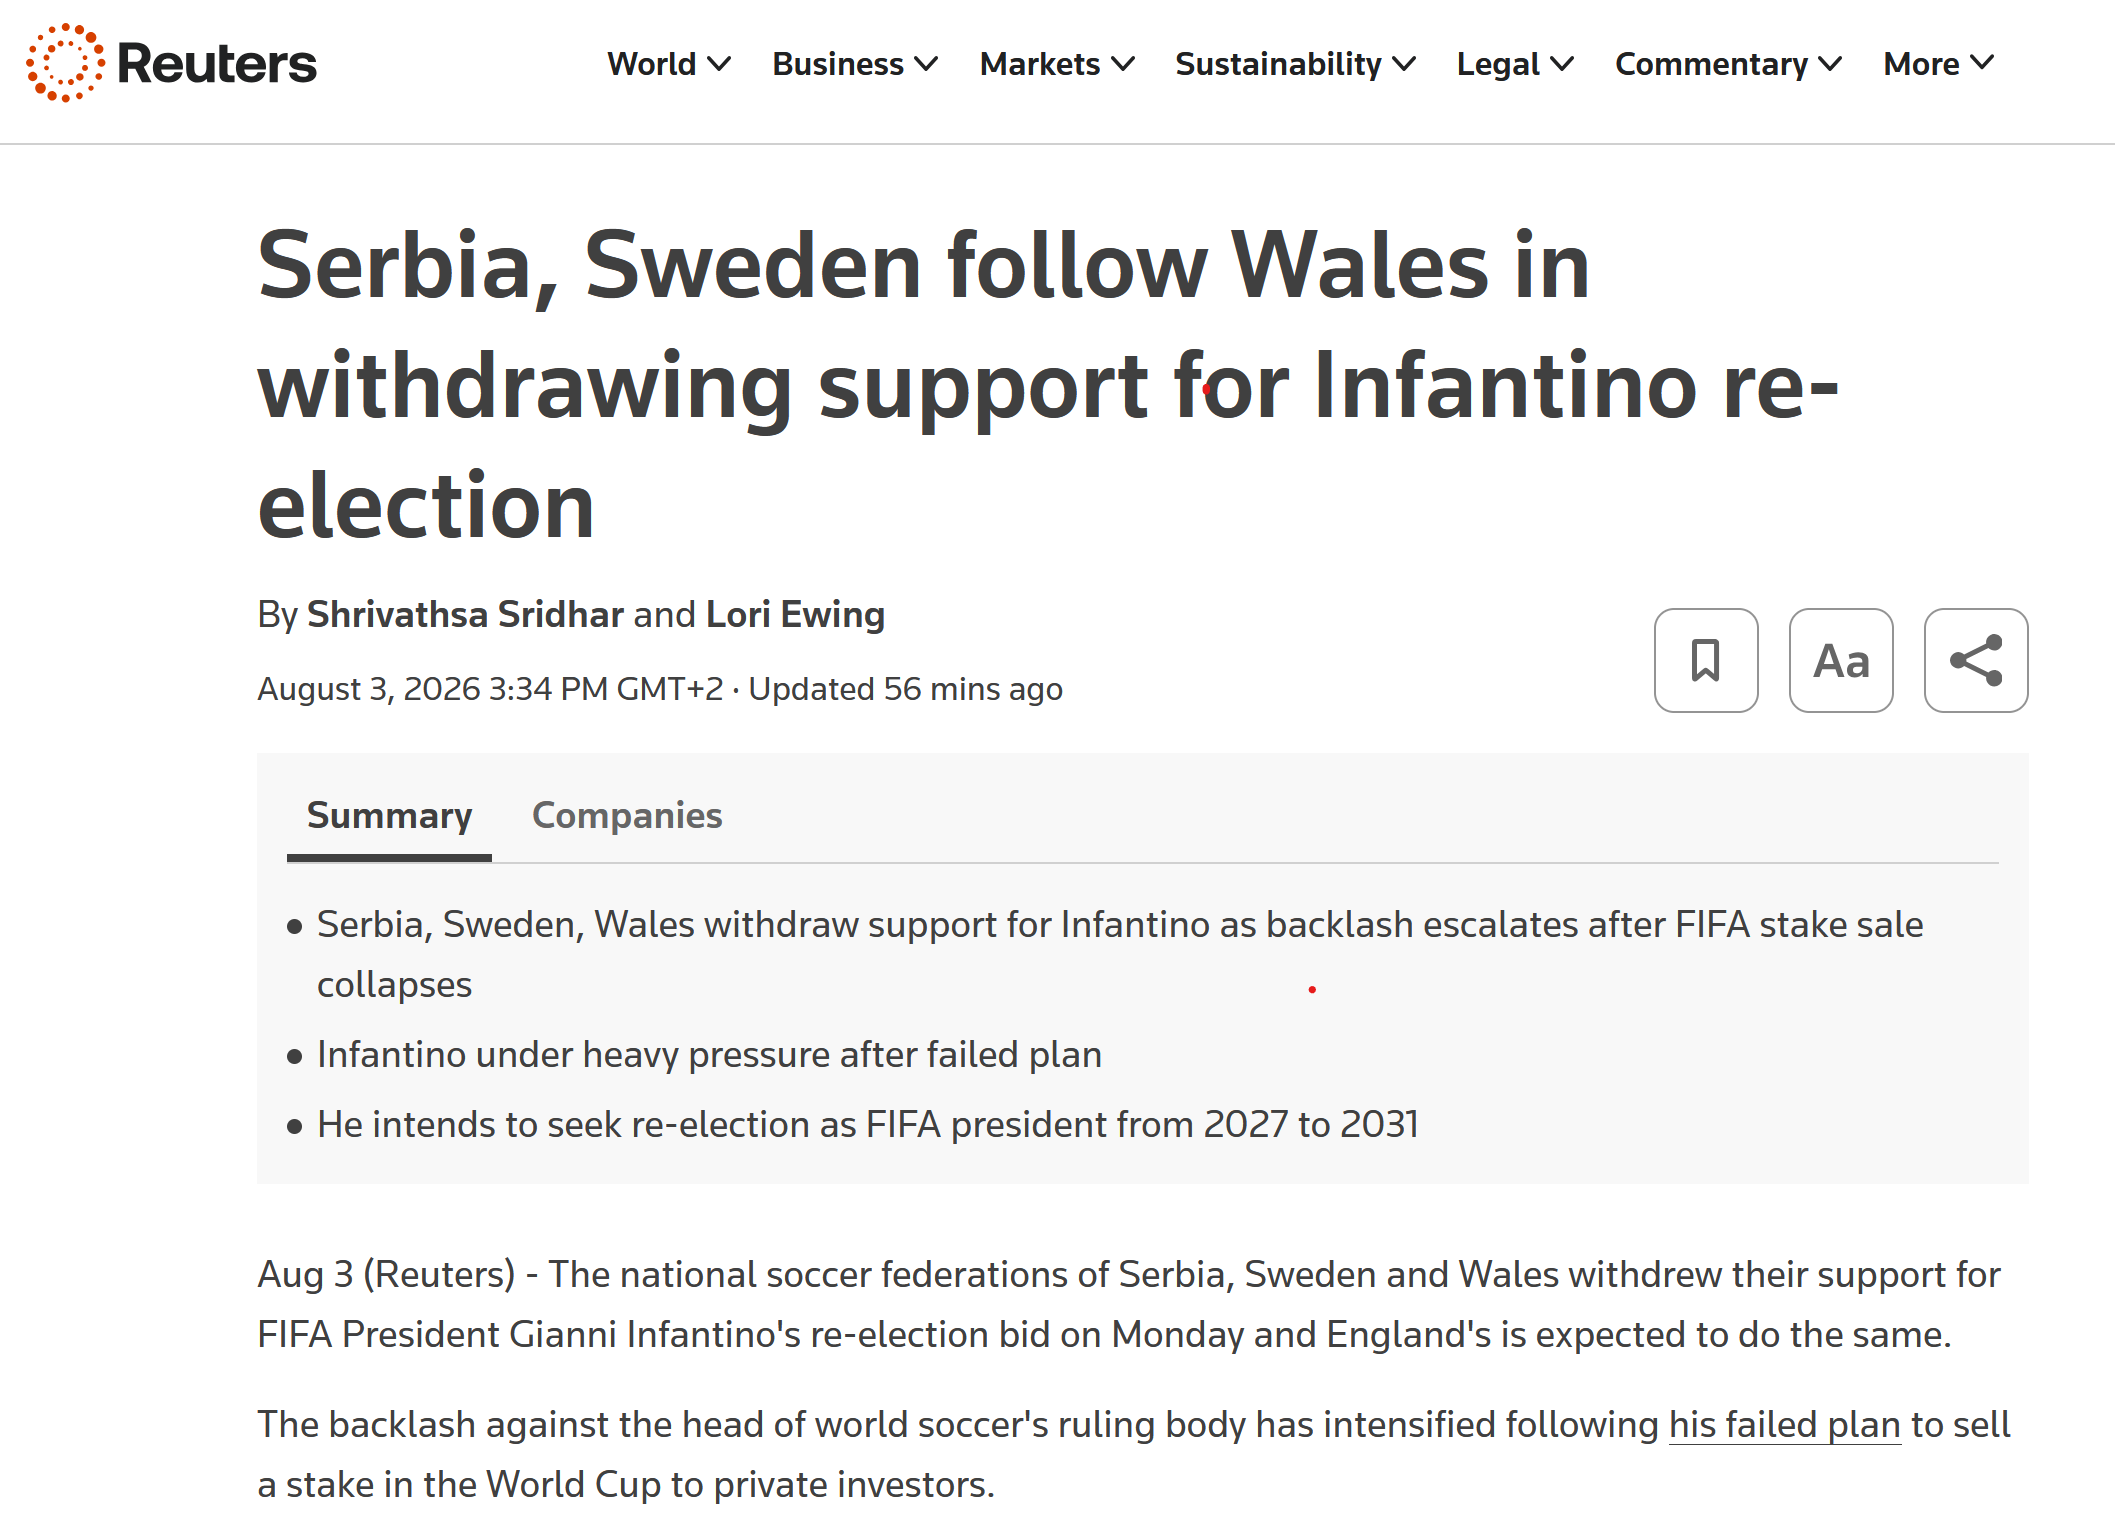Click the Reuters logo icon
This screenshot has height=1535, width=2115.
pos(66,63)
